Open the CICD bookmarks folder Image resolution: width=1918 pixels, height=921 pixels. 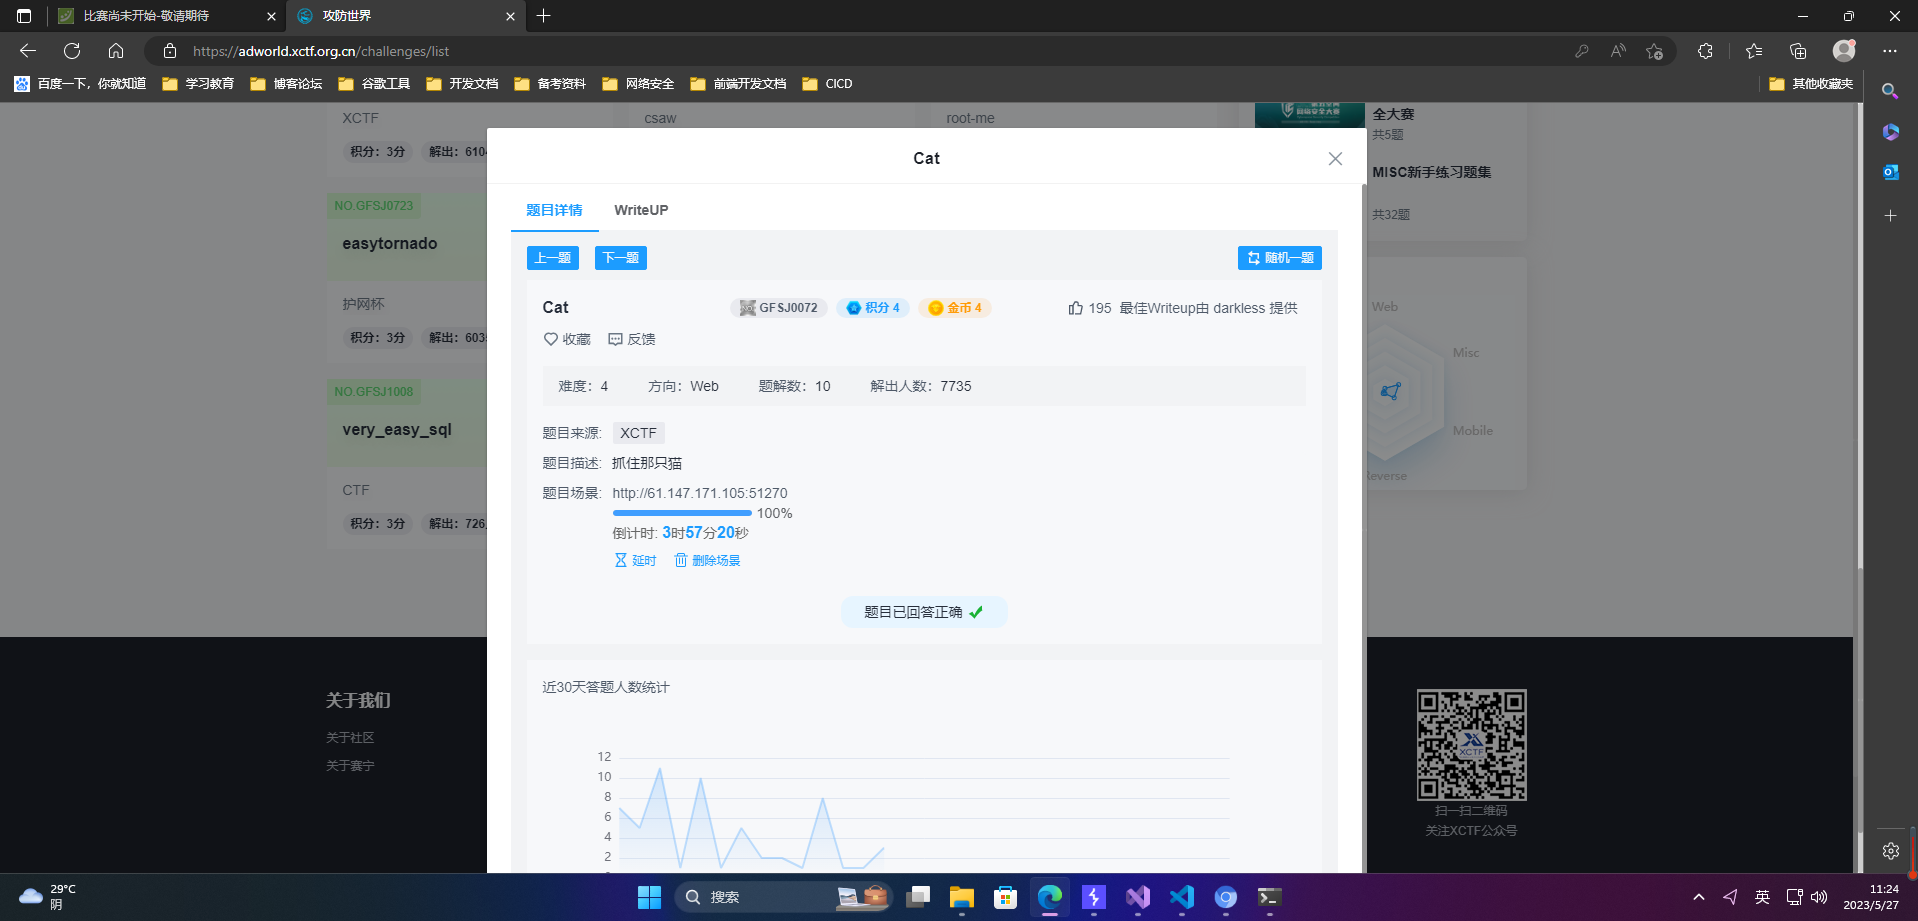click(x=827, y=84)
